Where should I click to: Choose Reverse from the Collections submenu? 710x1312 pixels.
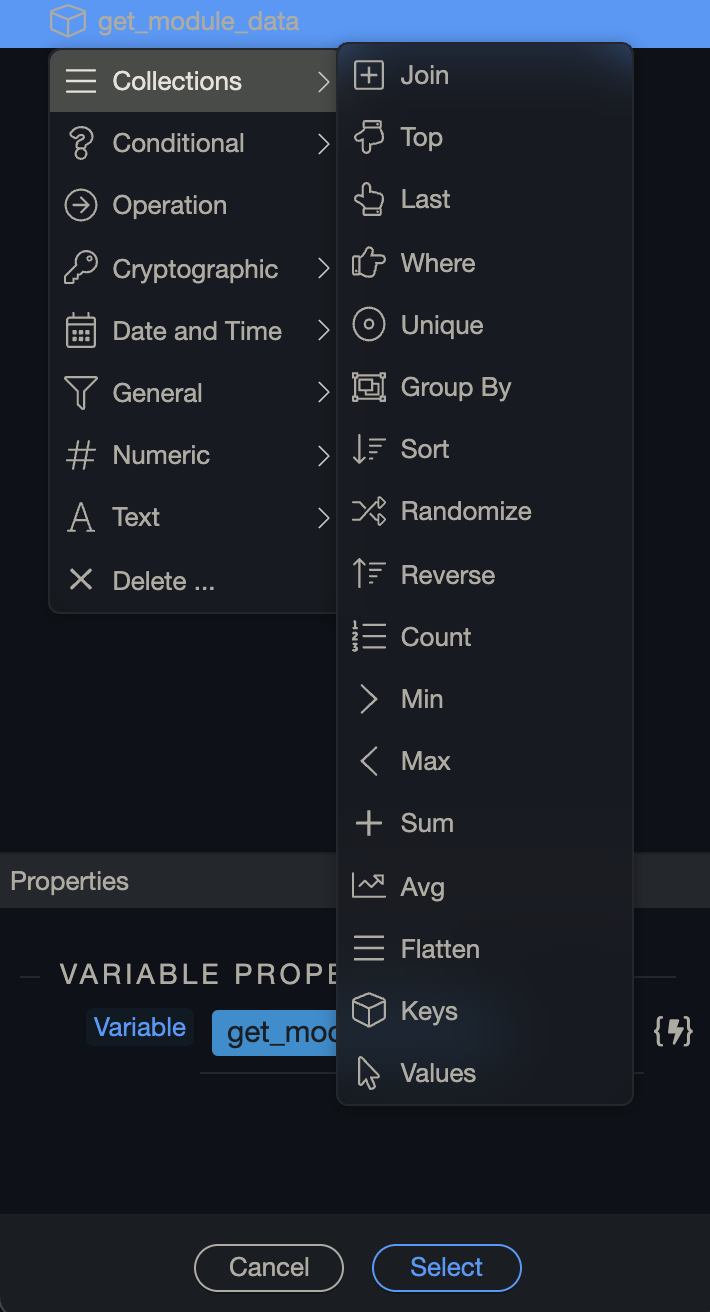pyautogui.click(x=448, y=574)
